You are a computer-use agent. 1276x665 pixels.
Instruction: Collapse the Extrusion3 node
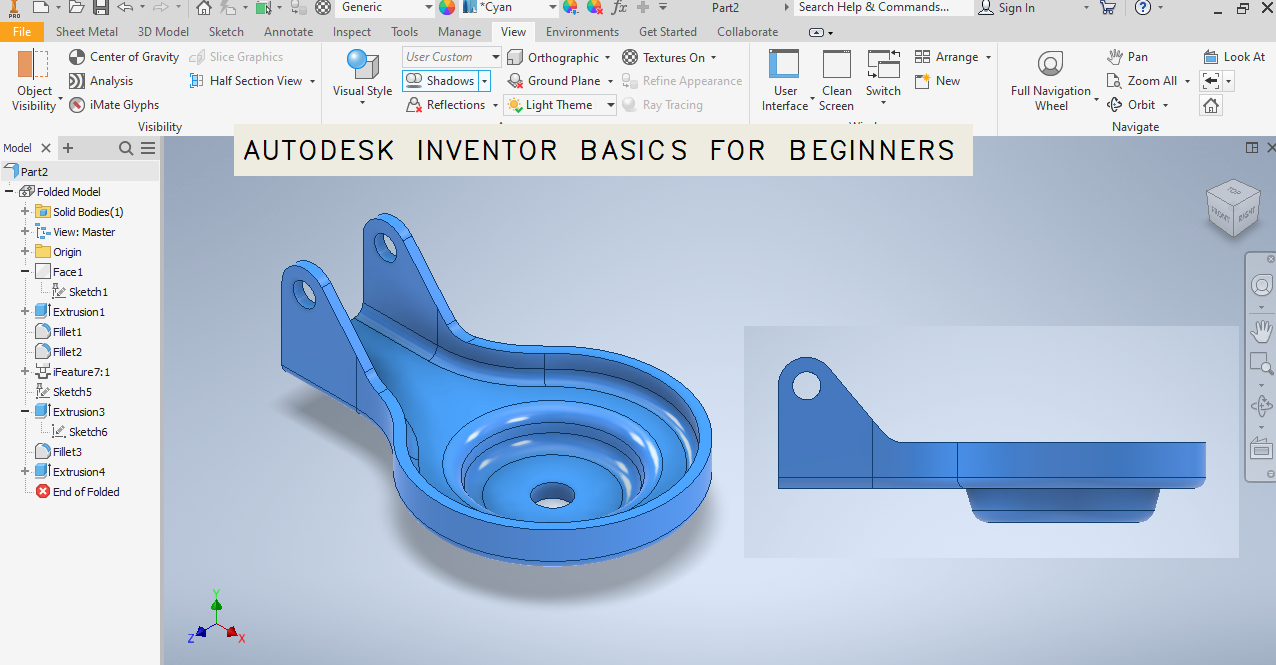pyautogui.click(x=25, y=412)
